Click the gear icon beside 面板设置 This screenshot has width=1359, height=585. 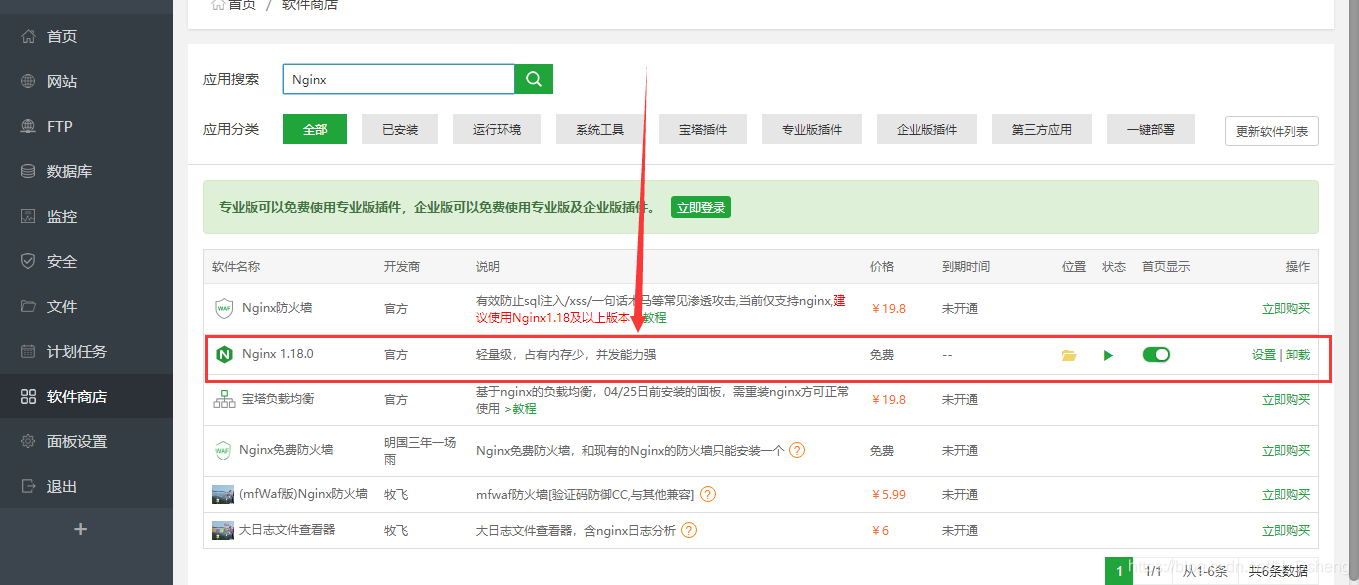28,442
